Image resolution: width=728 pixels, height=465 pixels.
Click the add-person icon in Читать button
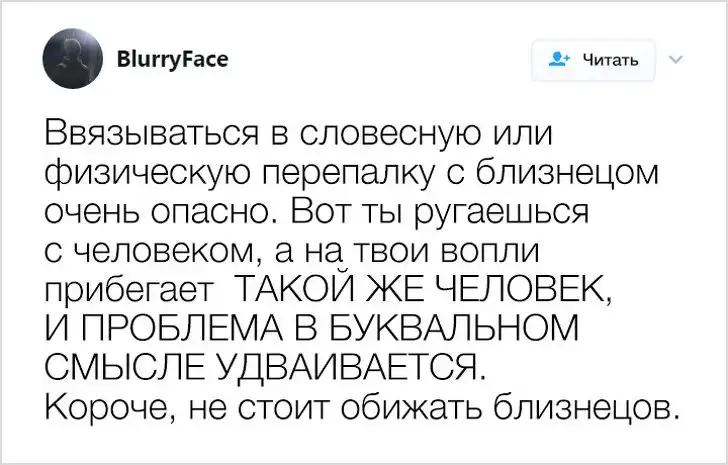[x=557, y=59]
